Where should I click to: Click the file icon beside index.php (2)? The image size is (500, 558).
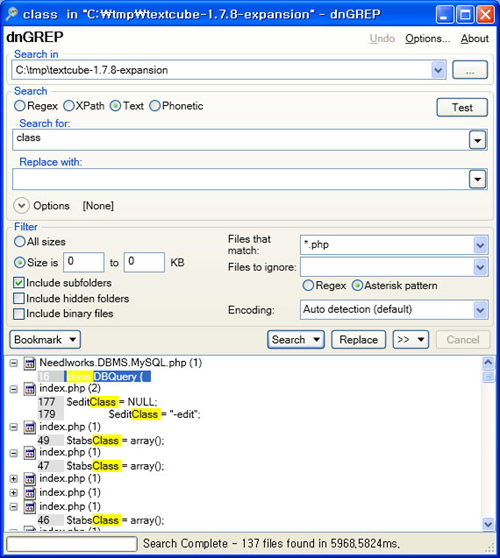(x=30, y=389)
